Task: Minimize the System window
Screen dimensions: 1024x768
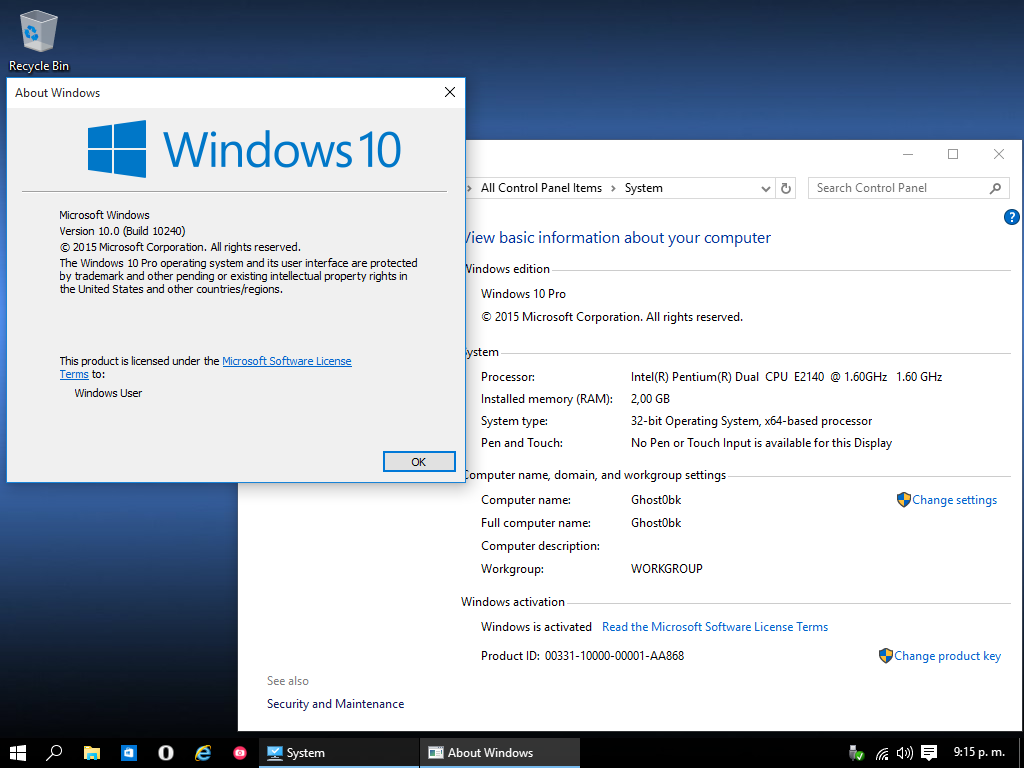Action: pos(908,154)
